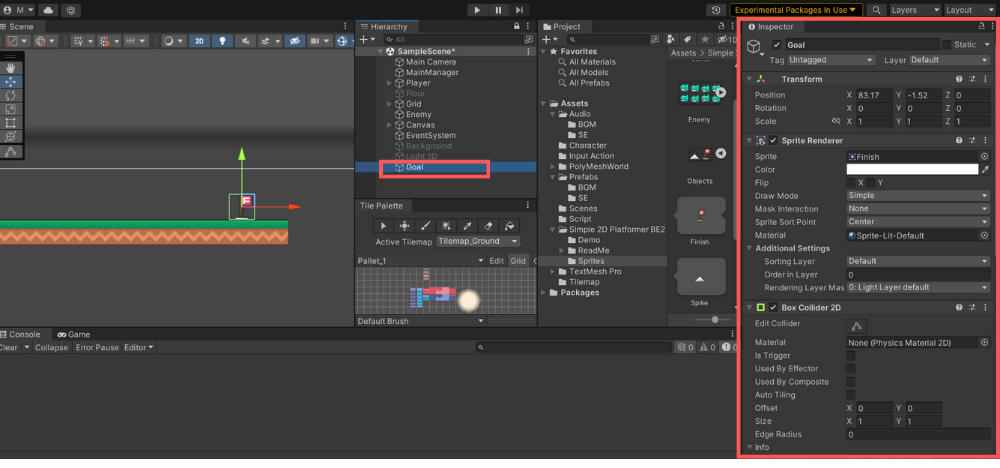
Task: Switch to the Console tab
Action: tap(22, 334)
